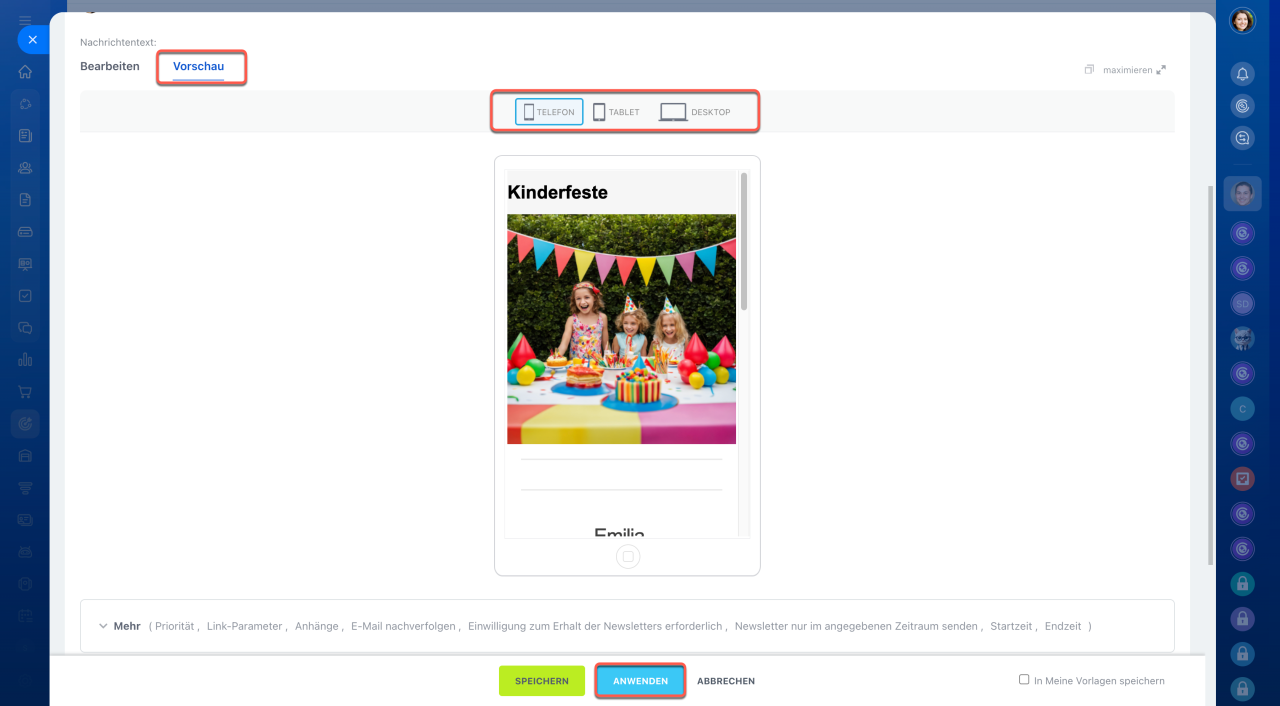Click the Kinderfeste heading in preview
The width and height of the screenshot is (1280, 706).
coord(557,192)
